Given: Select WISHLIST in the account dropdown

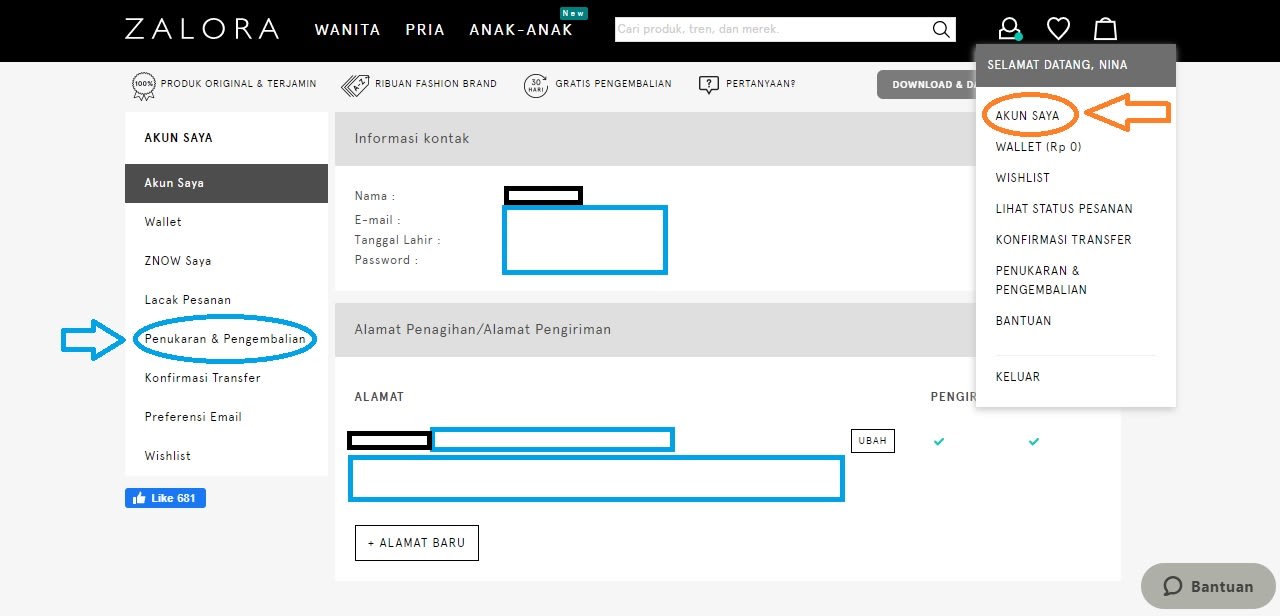Looking at the screenshot, I should pos(1021,178).
